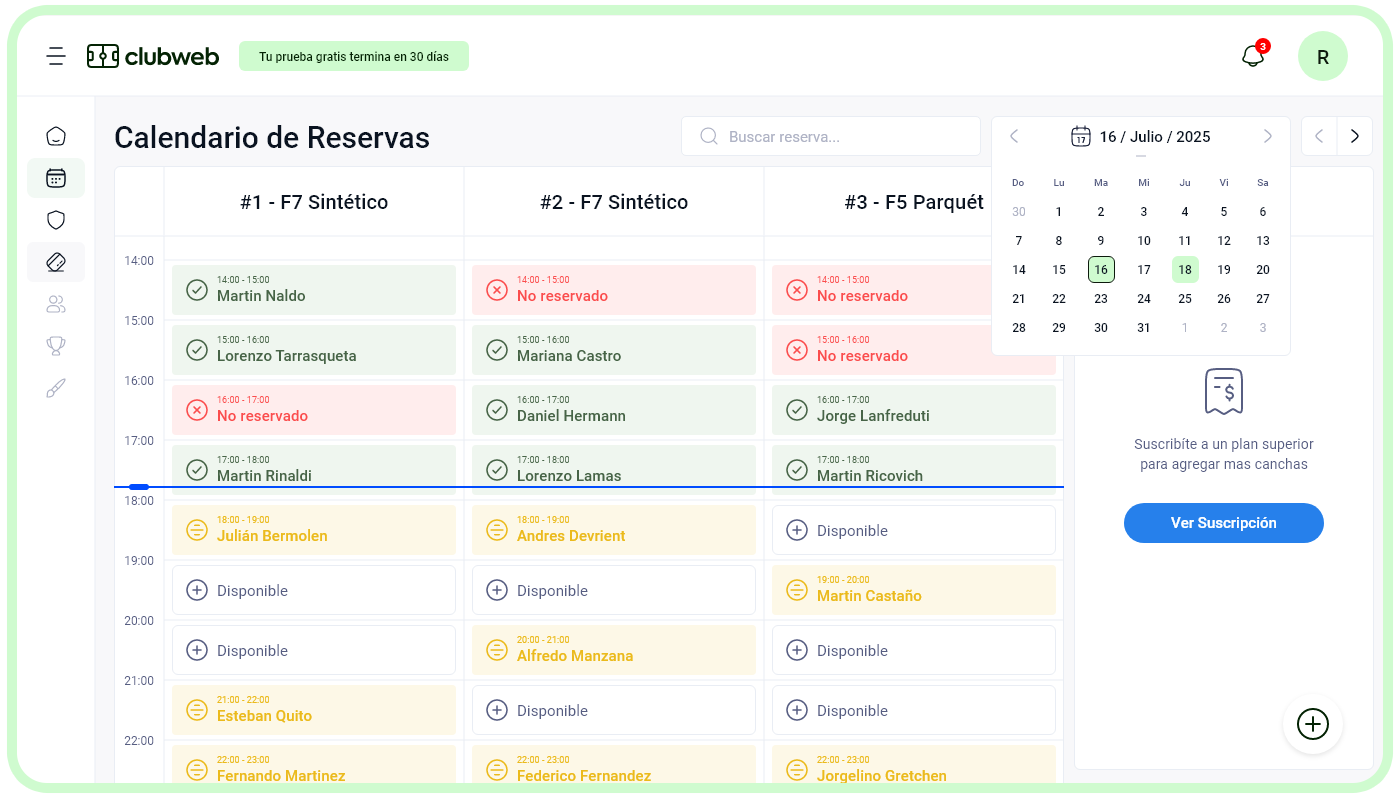Click the round plus floating button
This screenshot has width=1400, height=800.
1312,724
